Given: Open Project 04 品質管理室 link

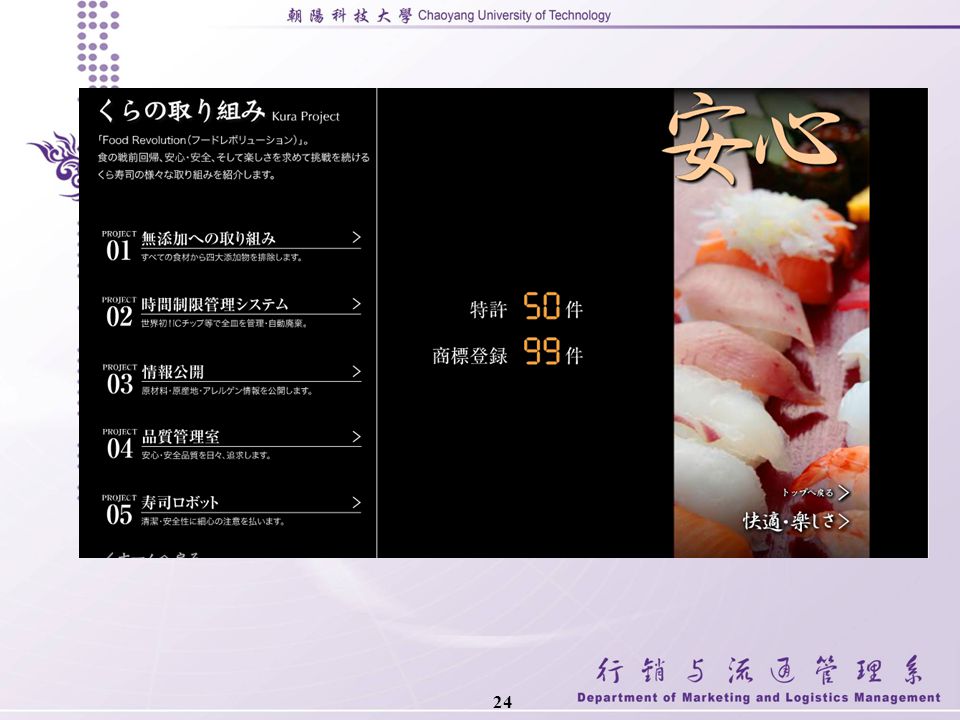Looking at the screenshot, I should 232,444.
